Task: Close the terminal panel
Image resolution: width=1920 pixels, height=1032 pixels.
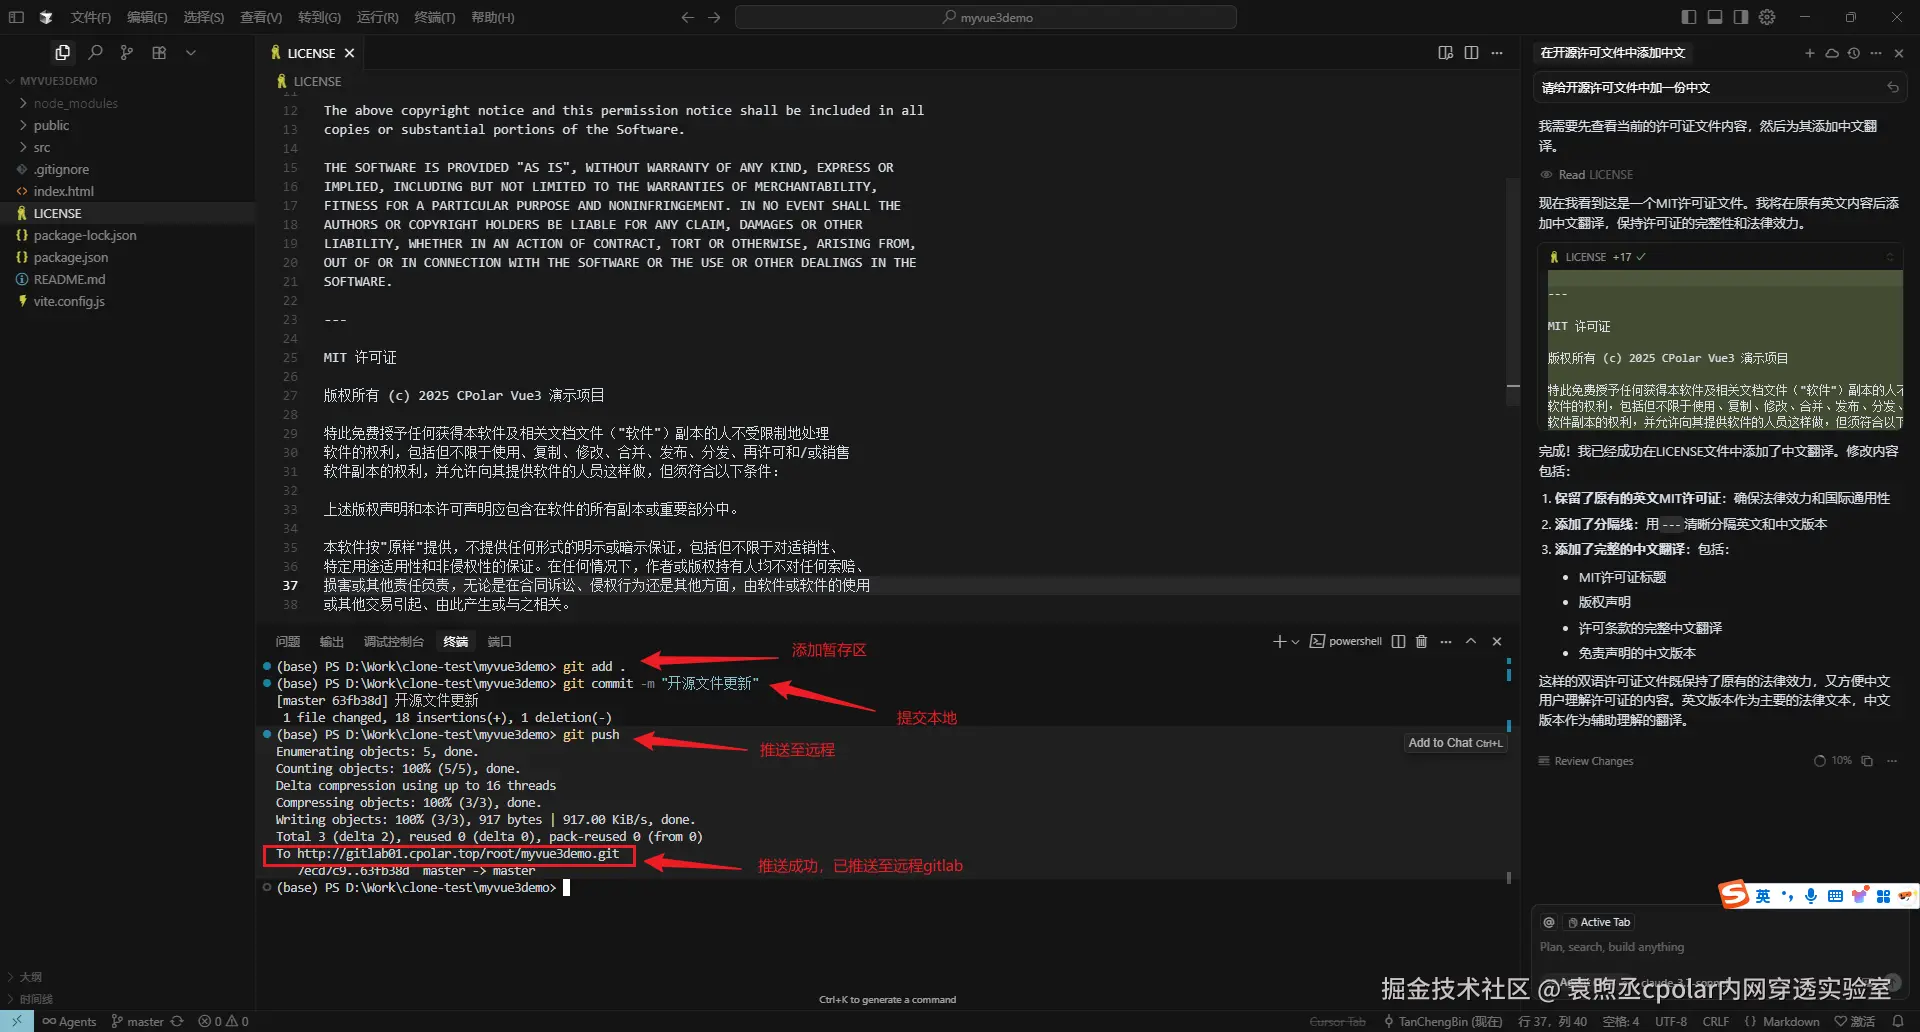Action: pyautogui.click(x=1497, y=641)
